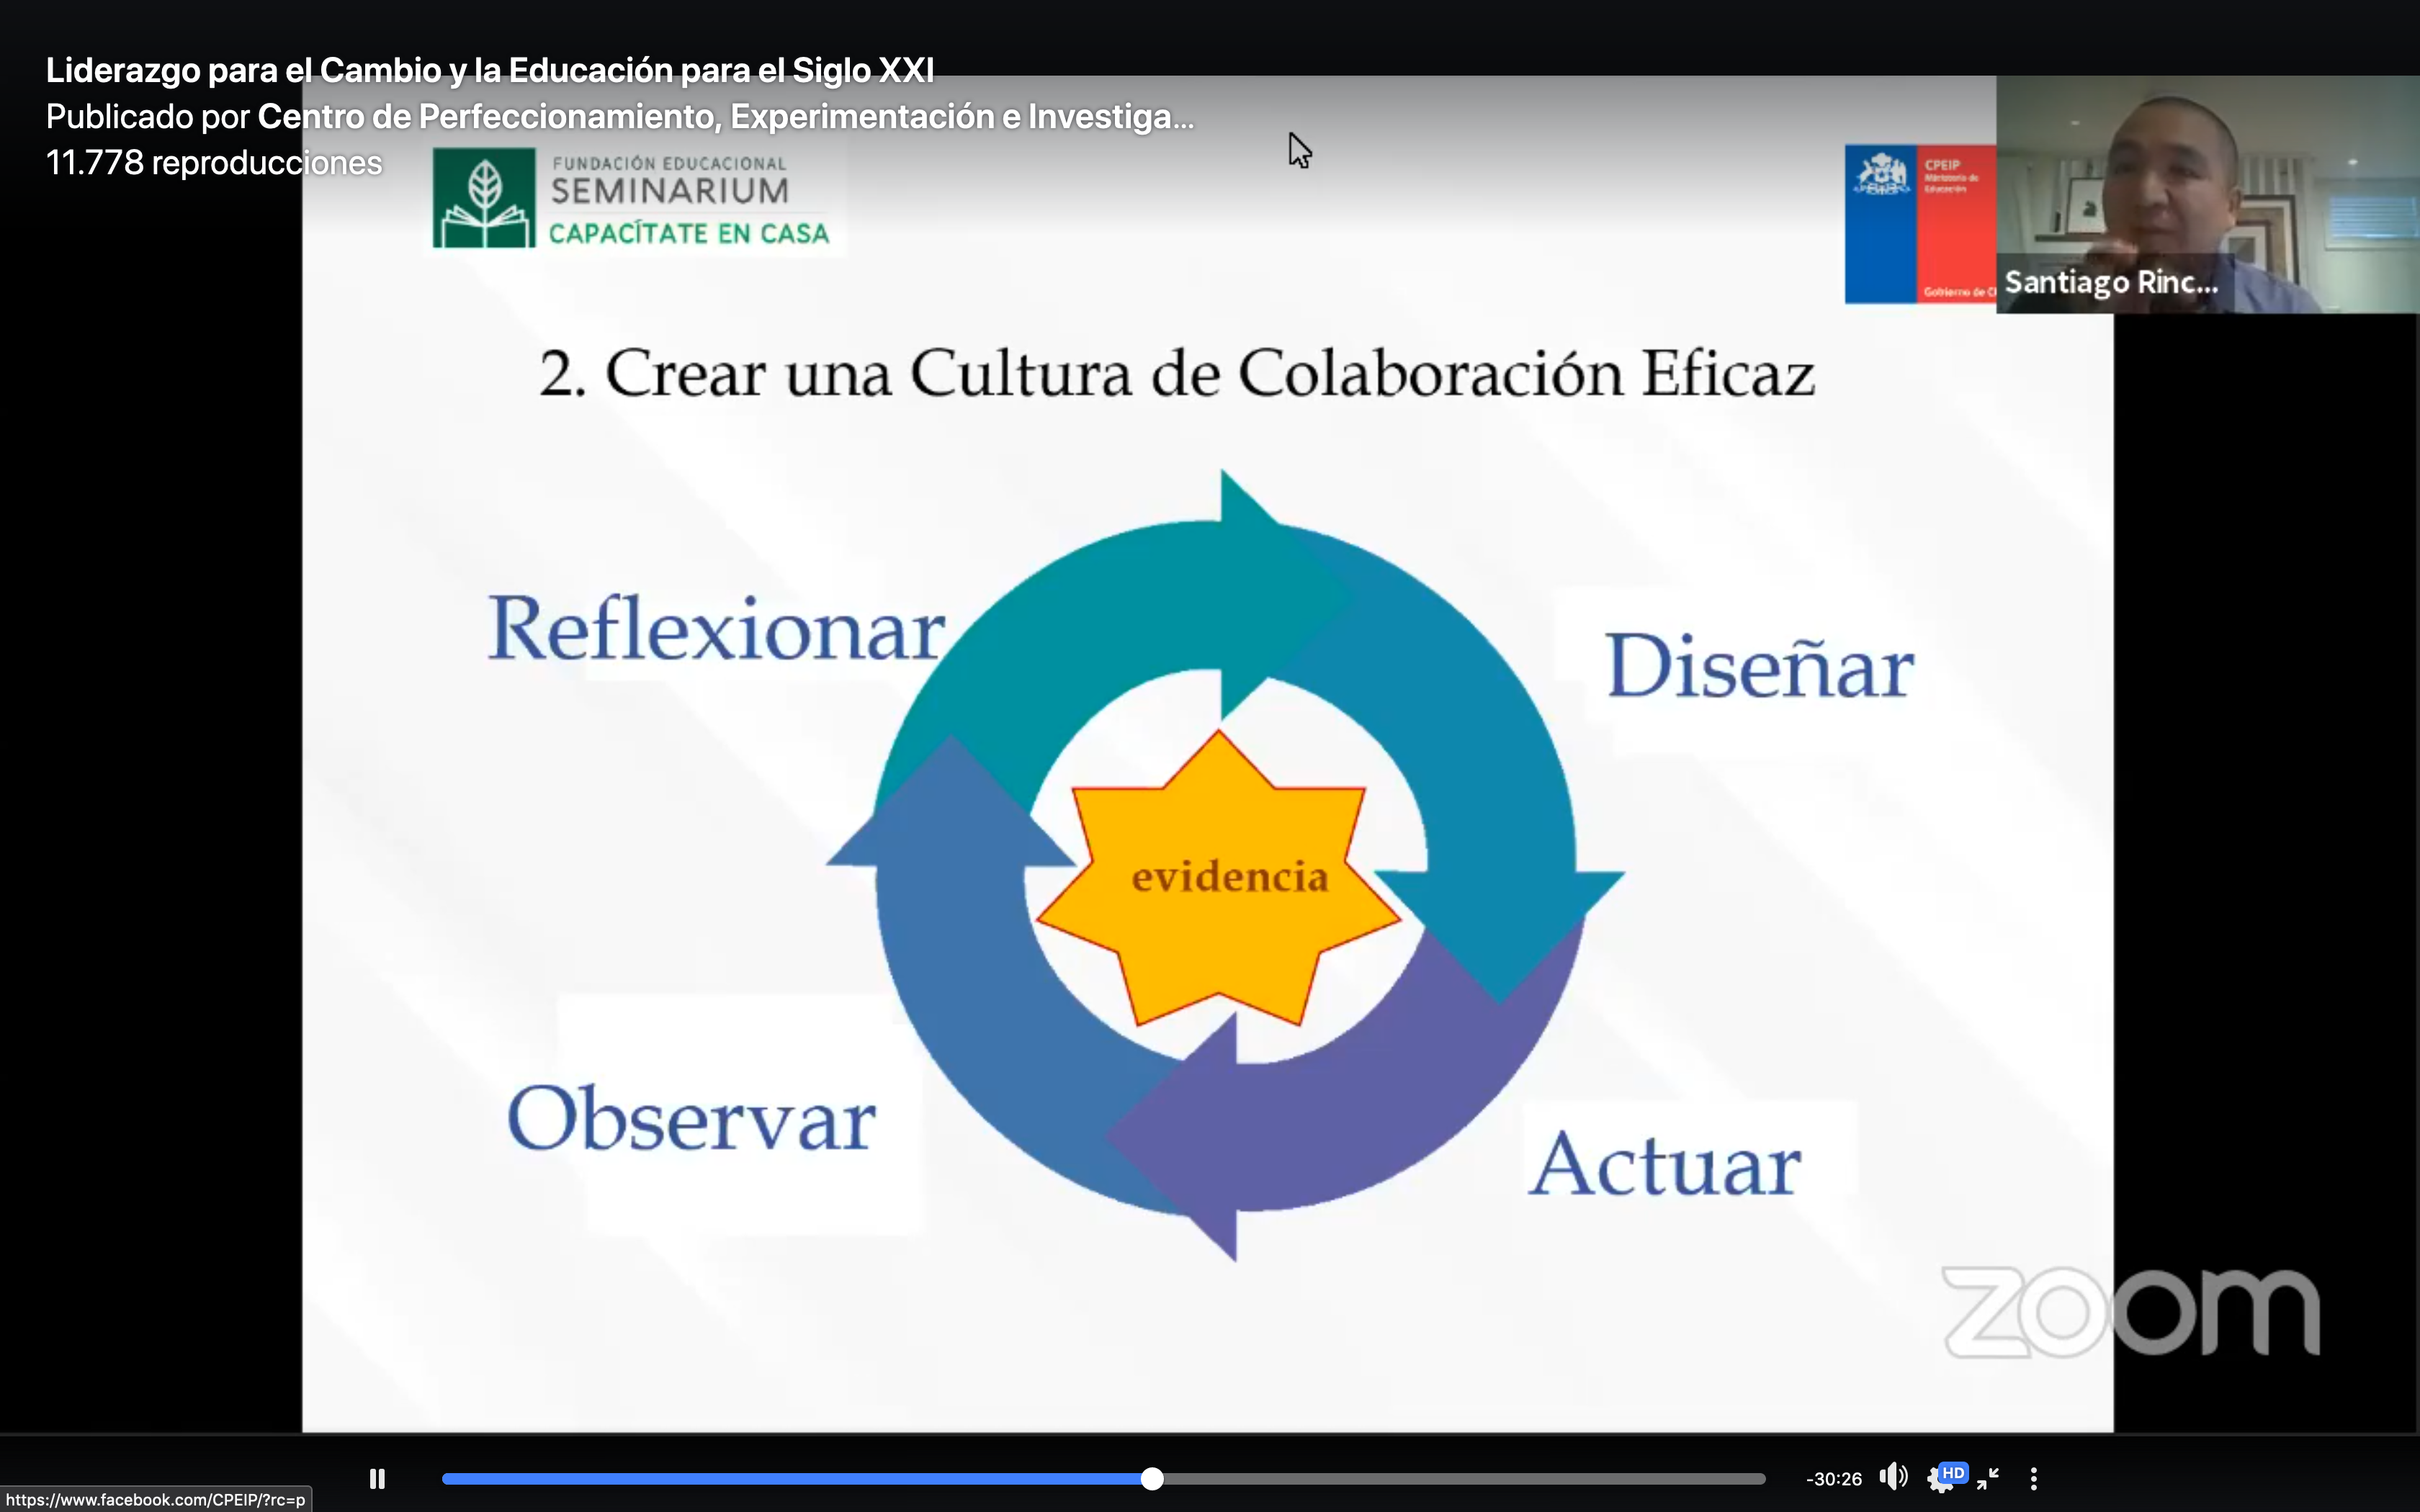This screenshot has height=1512, width=2420.
Task: Click the 'Reflexionar' label on the slide
Action: click(x=716, y=629)
